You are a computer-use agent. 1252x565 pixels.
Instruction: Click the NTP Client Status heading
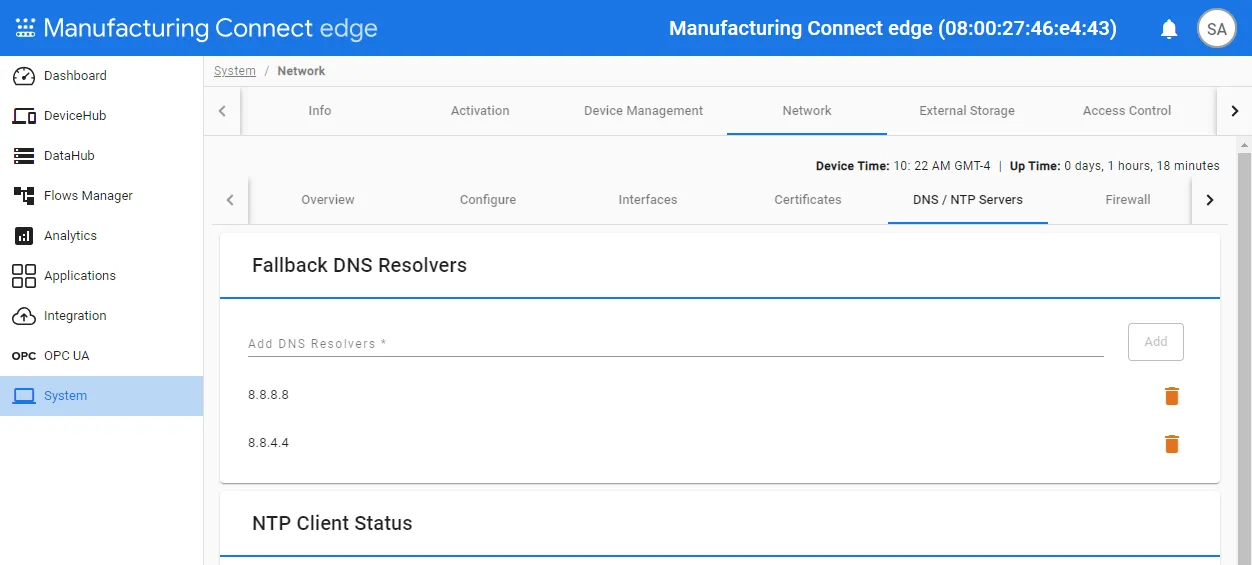tap(332, 523)
